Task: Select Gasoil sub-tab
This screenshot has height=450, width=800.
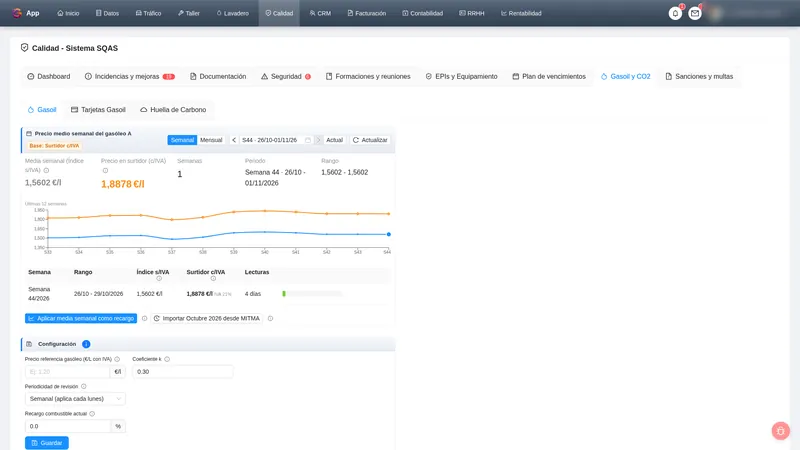Action: tap(42, 110)
